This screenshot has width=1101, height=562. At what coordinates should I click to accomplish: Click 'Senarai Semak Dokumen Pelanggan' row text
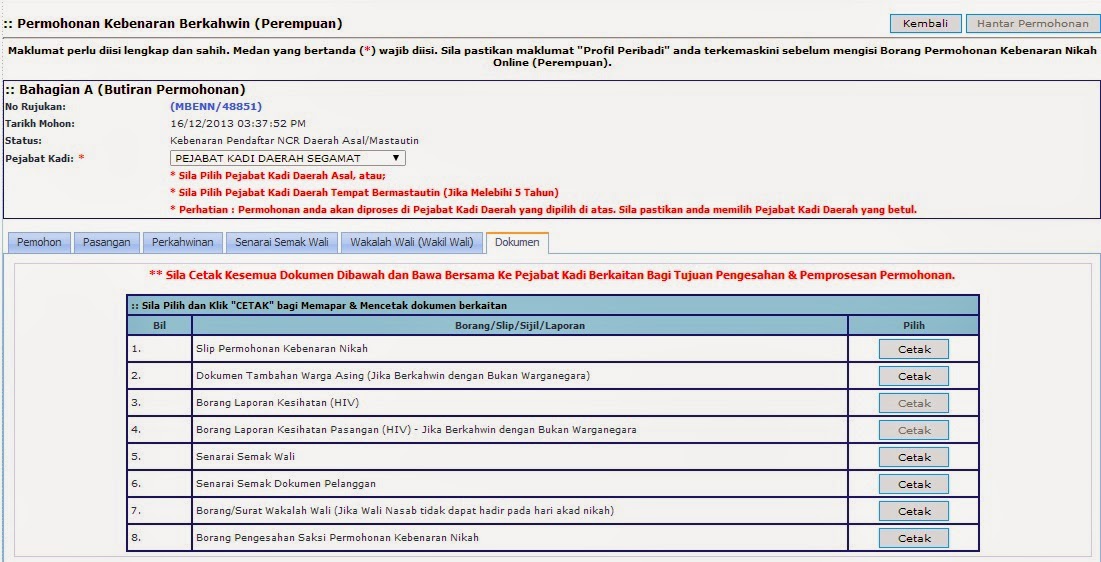pyautogui.click(x=286, y=483)
